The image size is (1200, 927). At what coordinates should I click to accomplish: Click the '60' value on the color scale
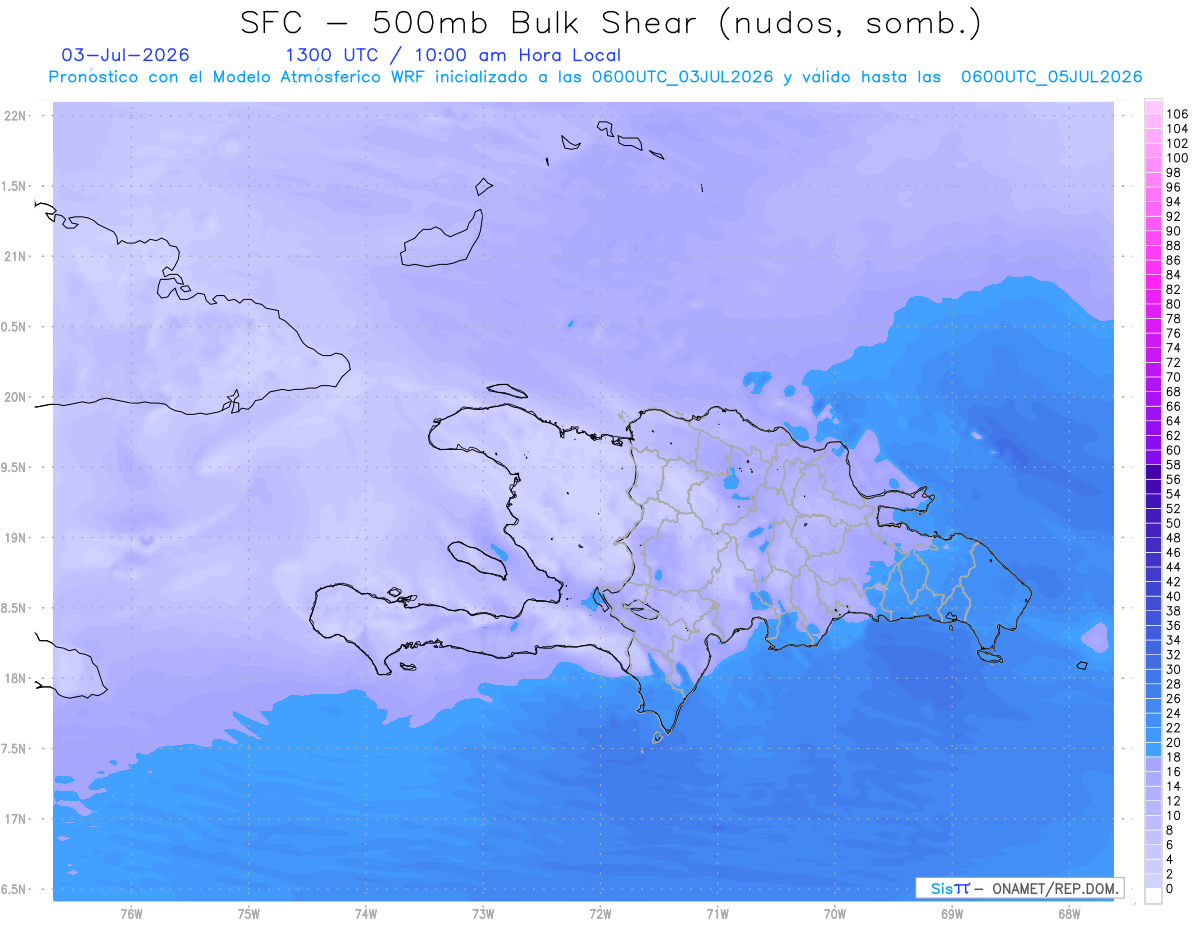(1173, 450)
